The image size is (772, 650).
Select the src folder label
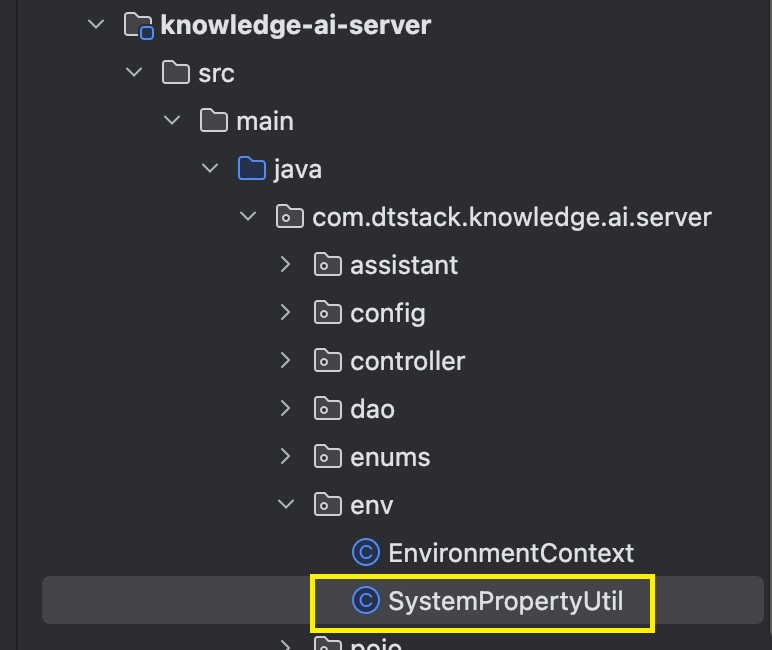[216, 73]
